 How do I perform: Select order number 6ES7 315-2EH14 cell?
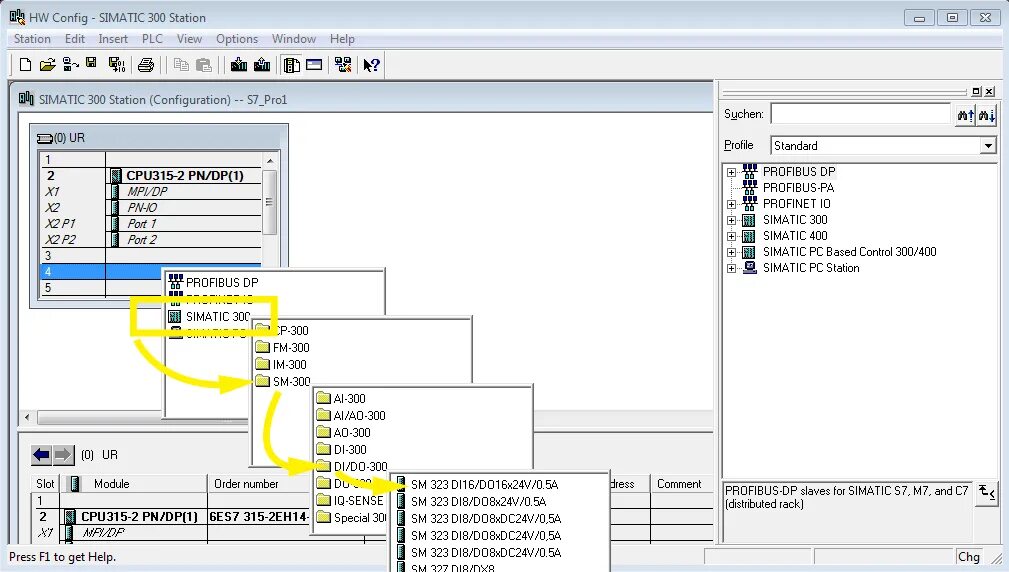click(259, 517)
